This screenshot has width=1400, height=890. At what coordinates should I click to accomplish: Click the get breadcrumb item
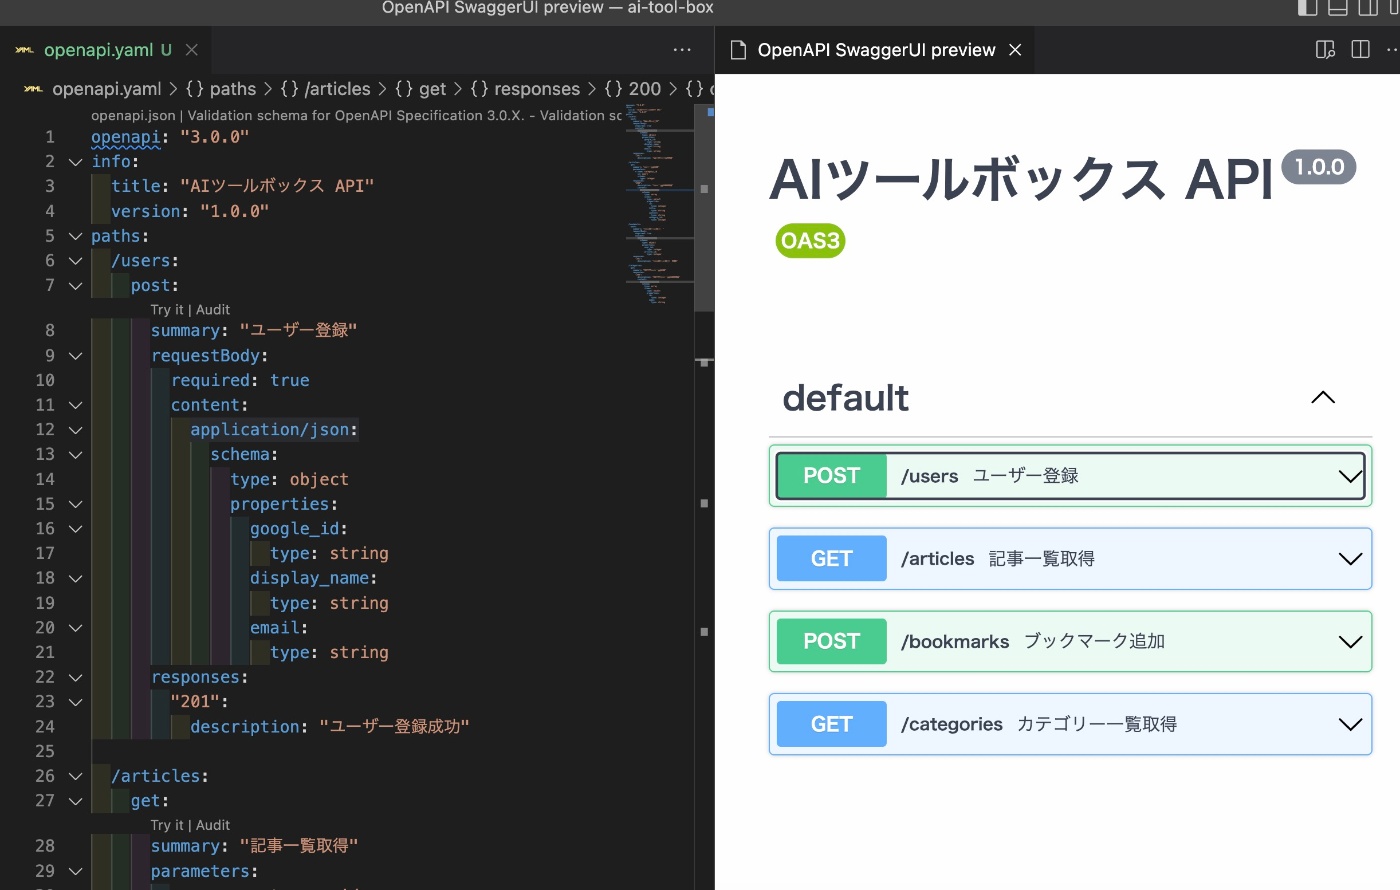421,89
